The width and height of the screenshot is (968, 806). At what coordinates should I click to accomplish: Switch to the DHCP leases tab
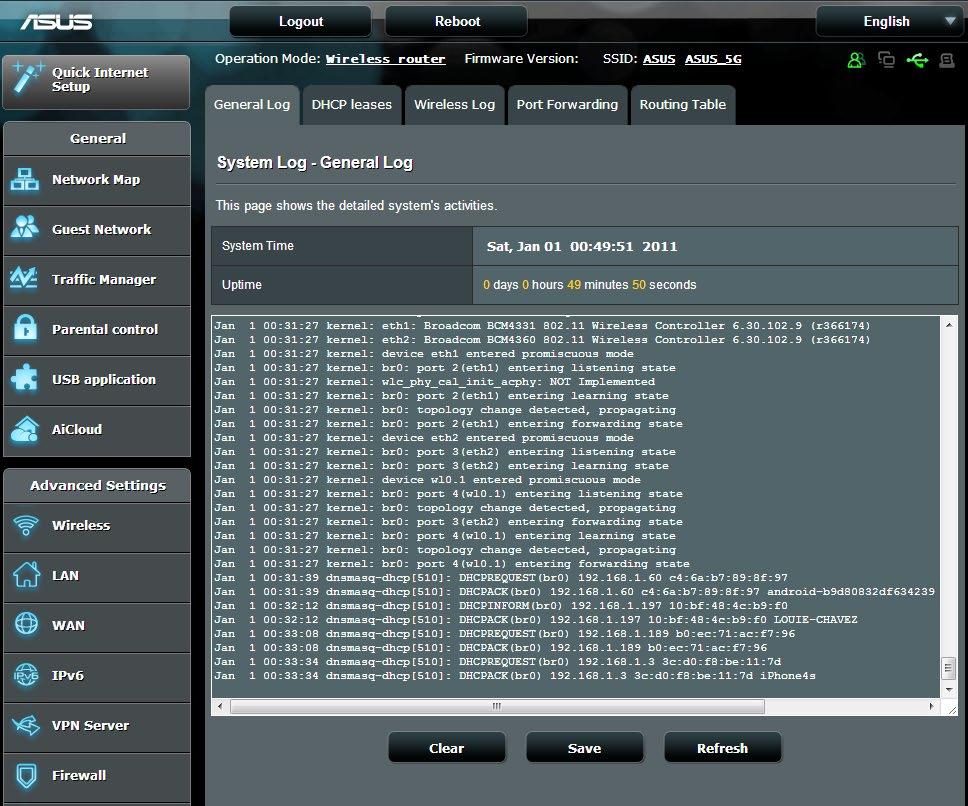(x=352, y=105)
